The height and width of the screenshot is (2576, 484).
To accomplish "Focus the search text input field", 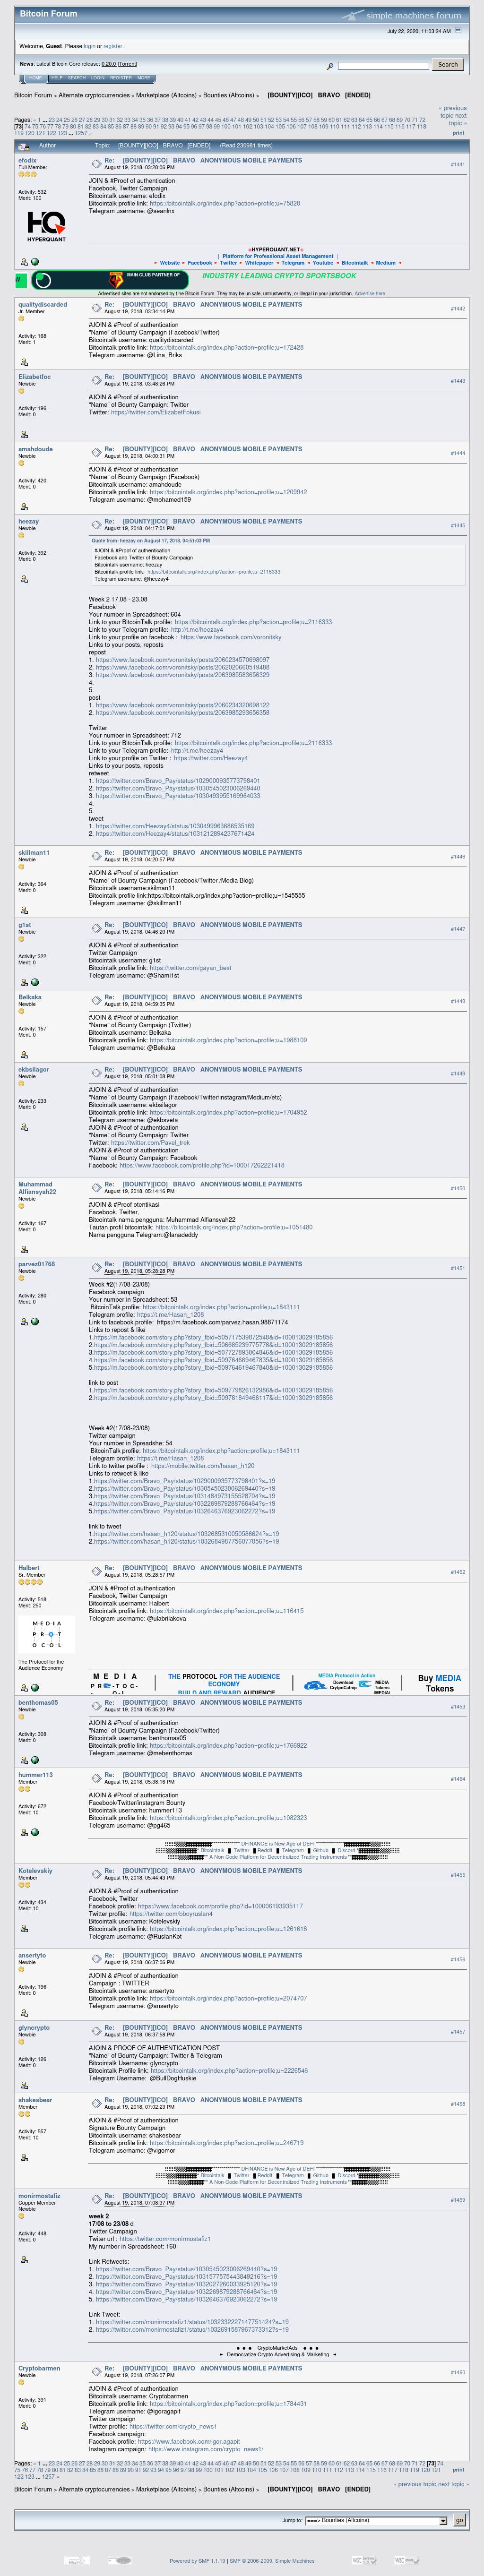I will (x=383, y=66).
